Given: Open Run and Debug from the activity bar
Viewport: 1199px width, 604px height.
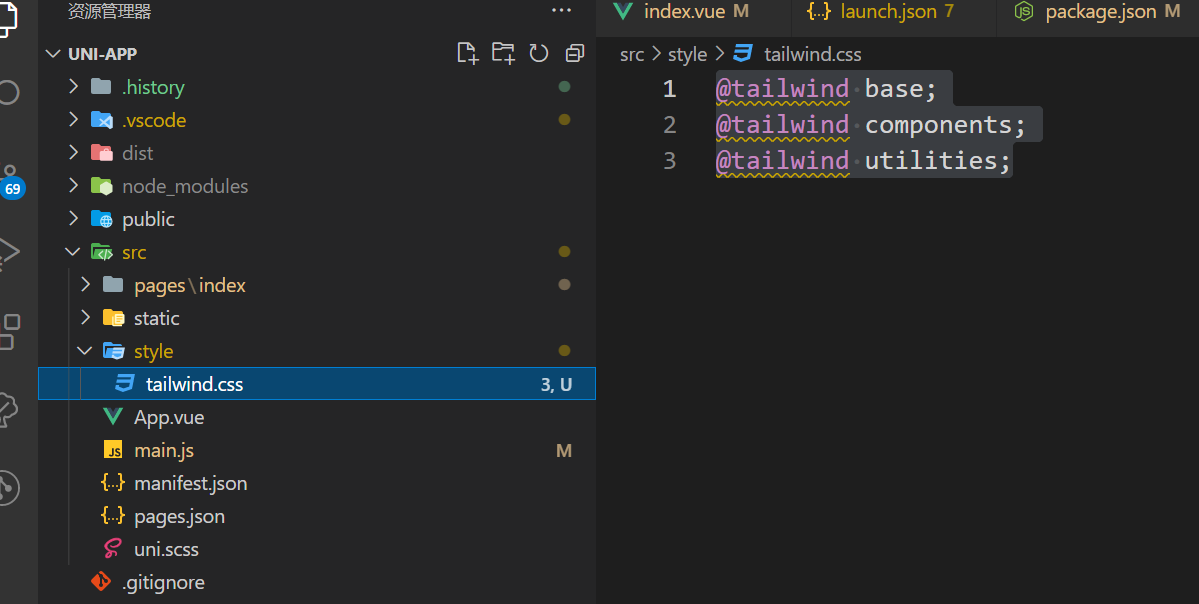Looking at the screenshot, I should click(x=8, y=252).
